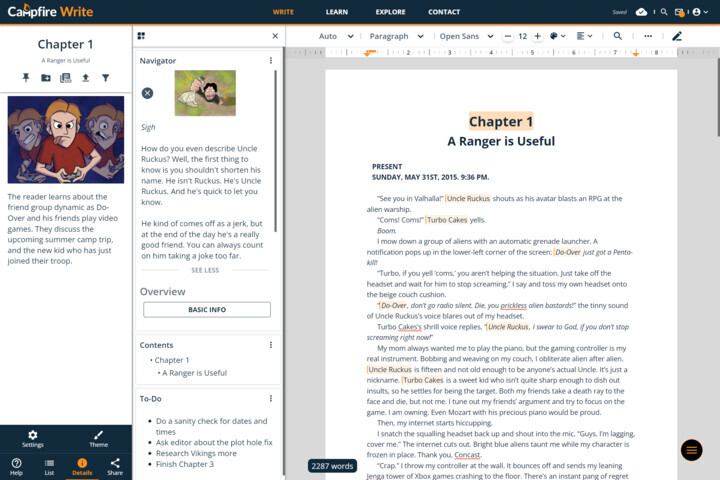Select Chapter 1 in Contents
The height and width of the screenshot is (480, 720).
click(172, 360)
